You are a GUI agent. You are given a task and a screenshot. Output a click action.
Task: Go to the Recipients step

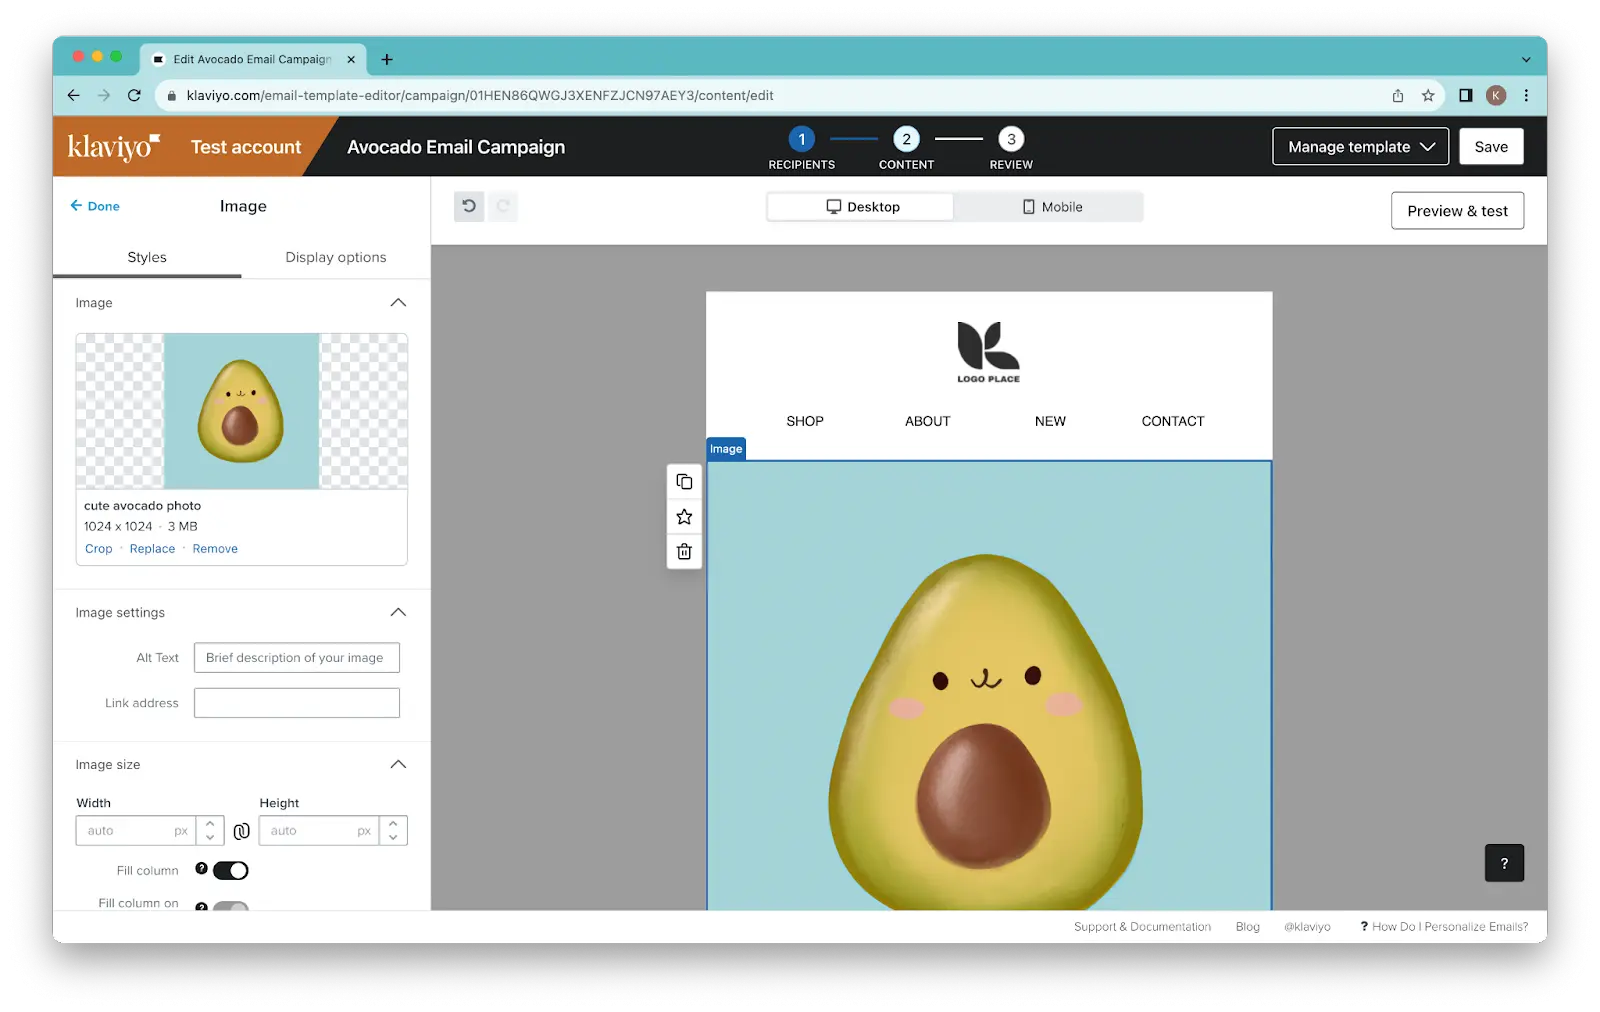pyautogui.click(x=801, y=140)
